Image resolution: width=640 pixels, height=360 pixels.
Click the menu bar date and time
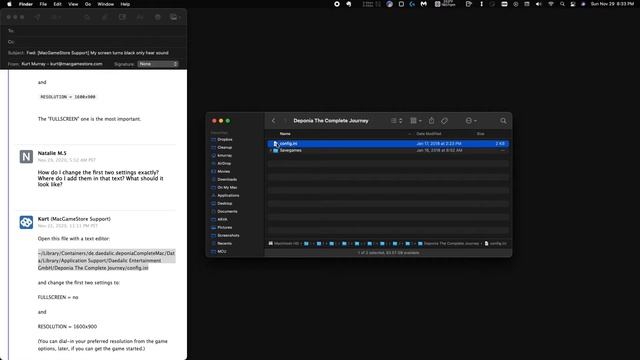612,4
